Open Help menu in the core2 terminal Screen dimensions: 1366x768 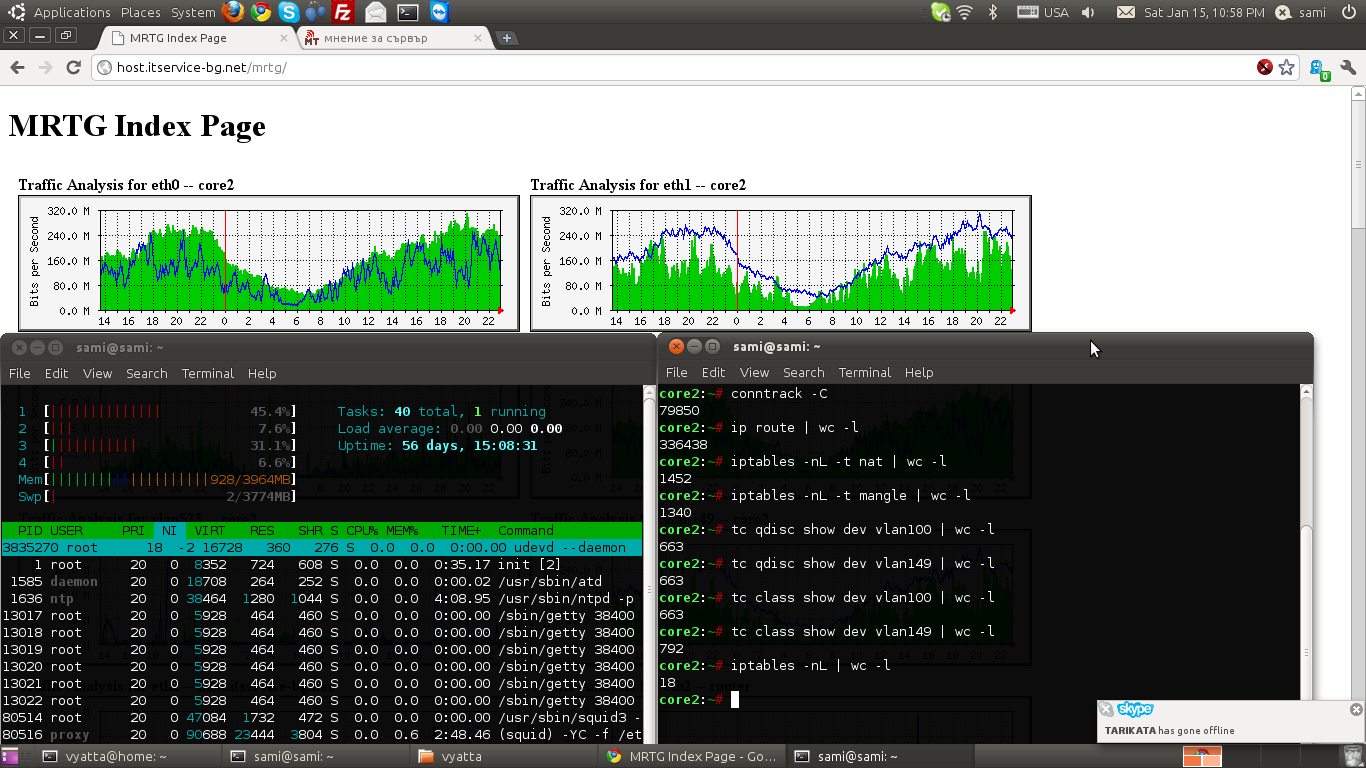click(919, 372)
